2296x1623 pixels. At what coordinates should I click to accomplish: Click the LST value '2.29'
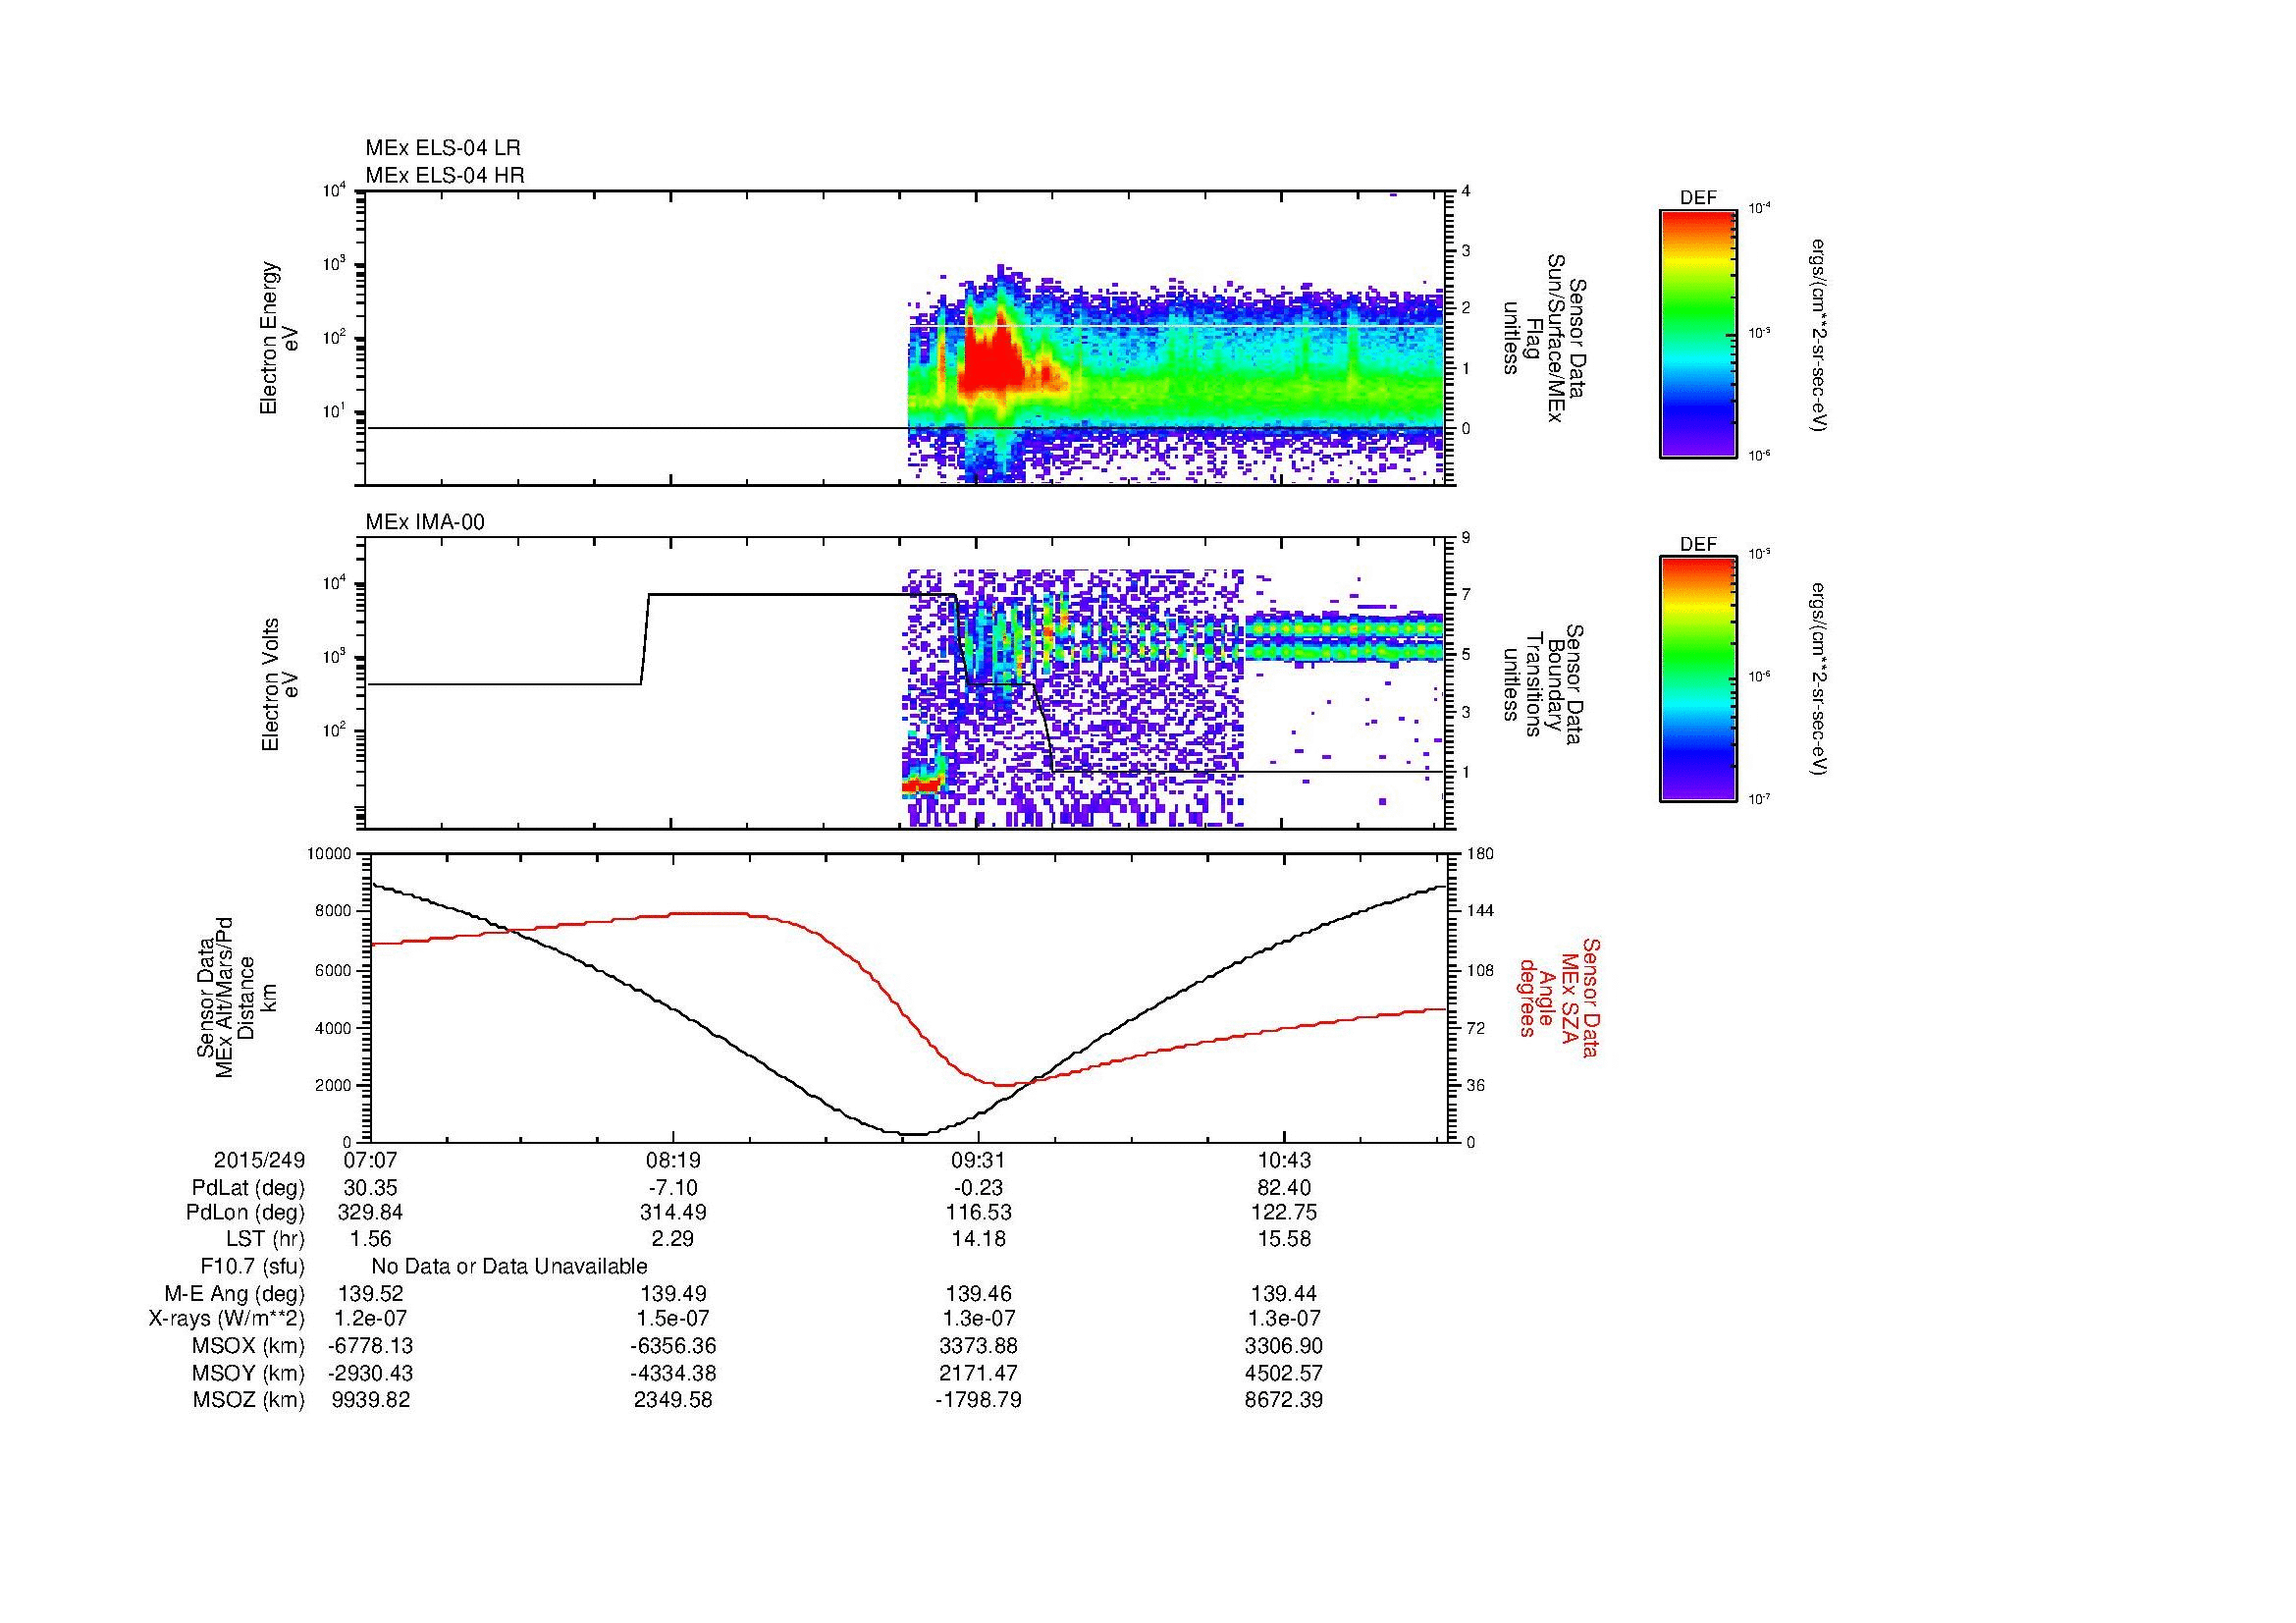pos(674,1239)
